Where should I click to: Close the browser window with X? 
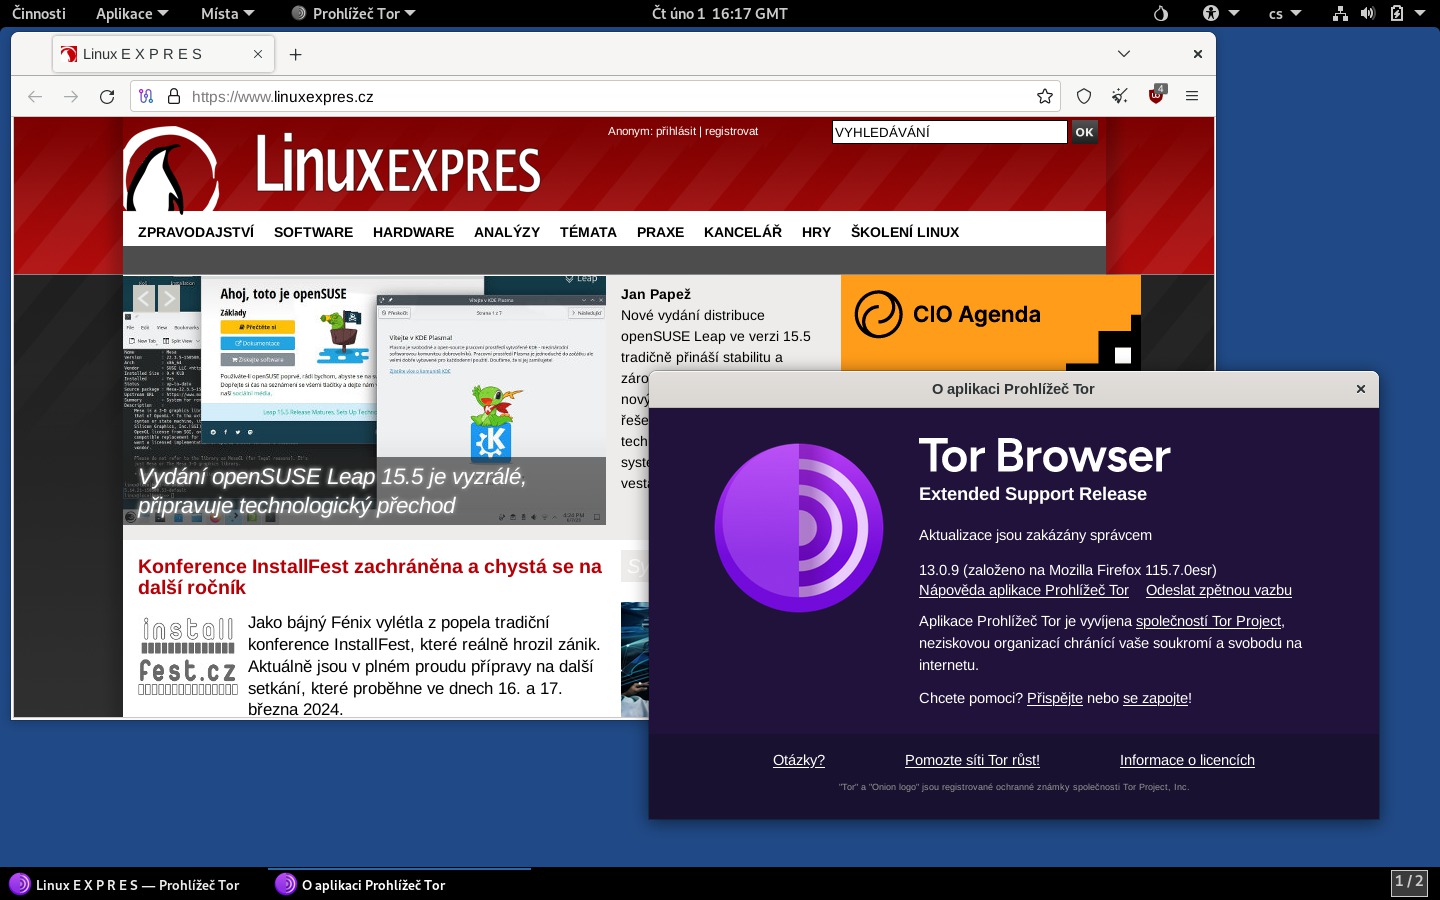(1197, 54)
